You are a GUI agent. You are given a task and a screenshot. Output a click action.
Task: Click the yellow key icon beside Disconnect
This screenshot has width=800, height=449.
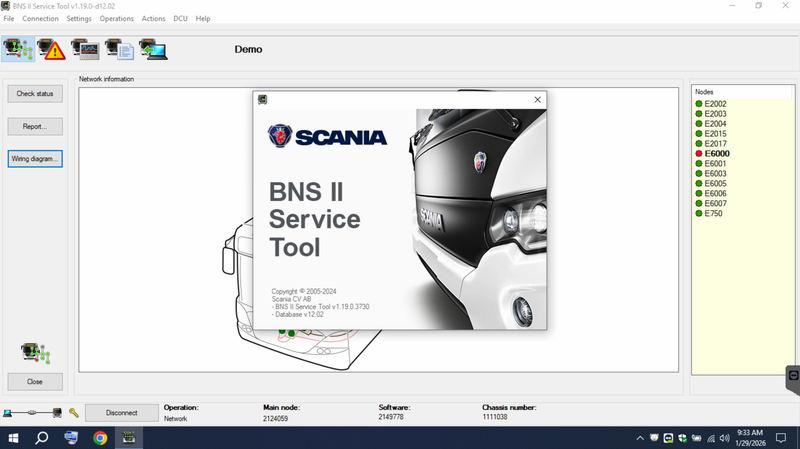click(74, 412)
